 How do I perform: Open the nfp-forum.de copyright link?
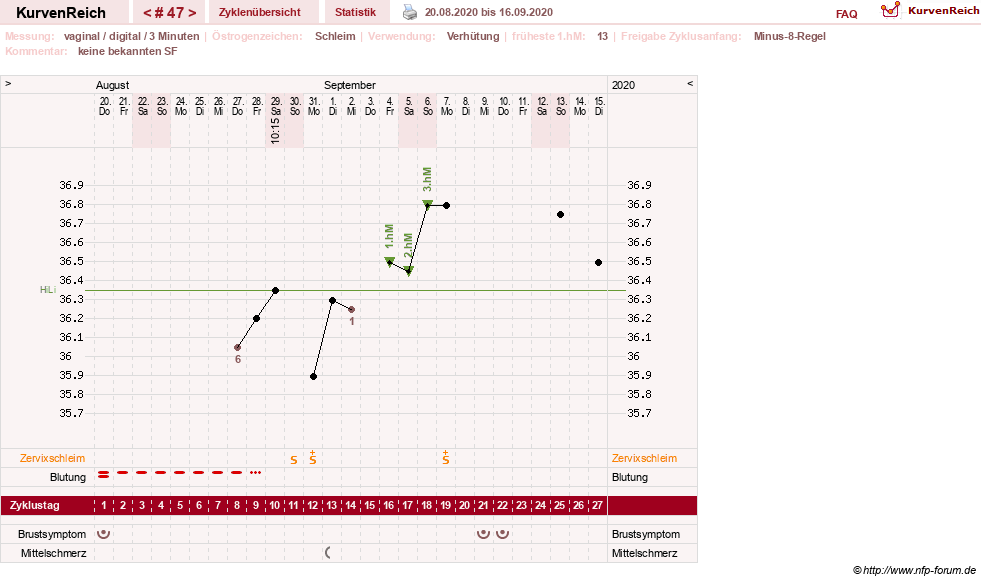coord(914,570)
